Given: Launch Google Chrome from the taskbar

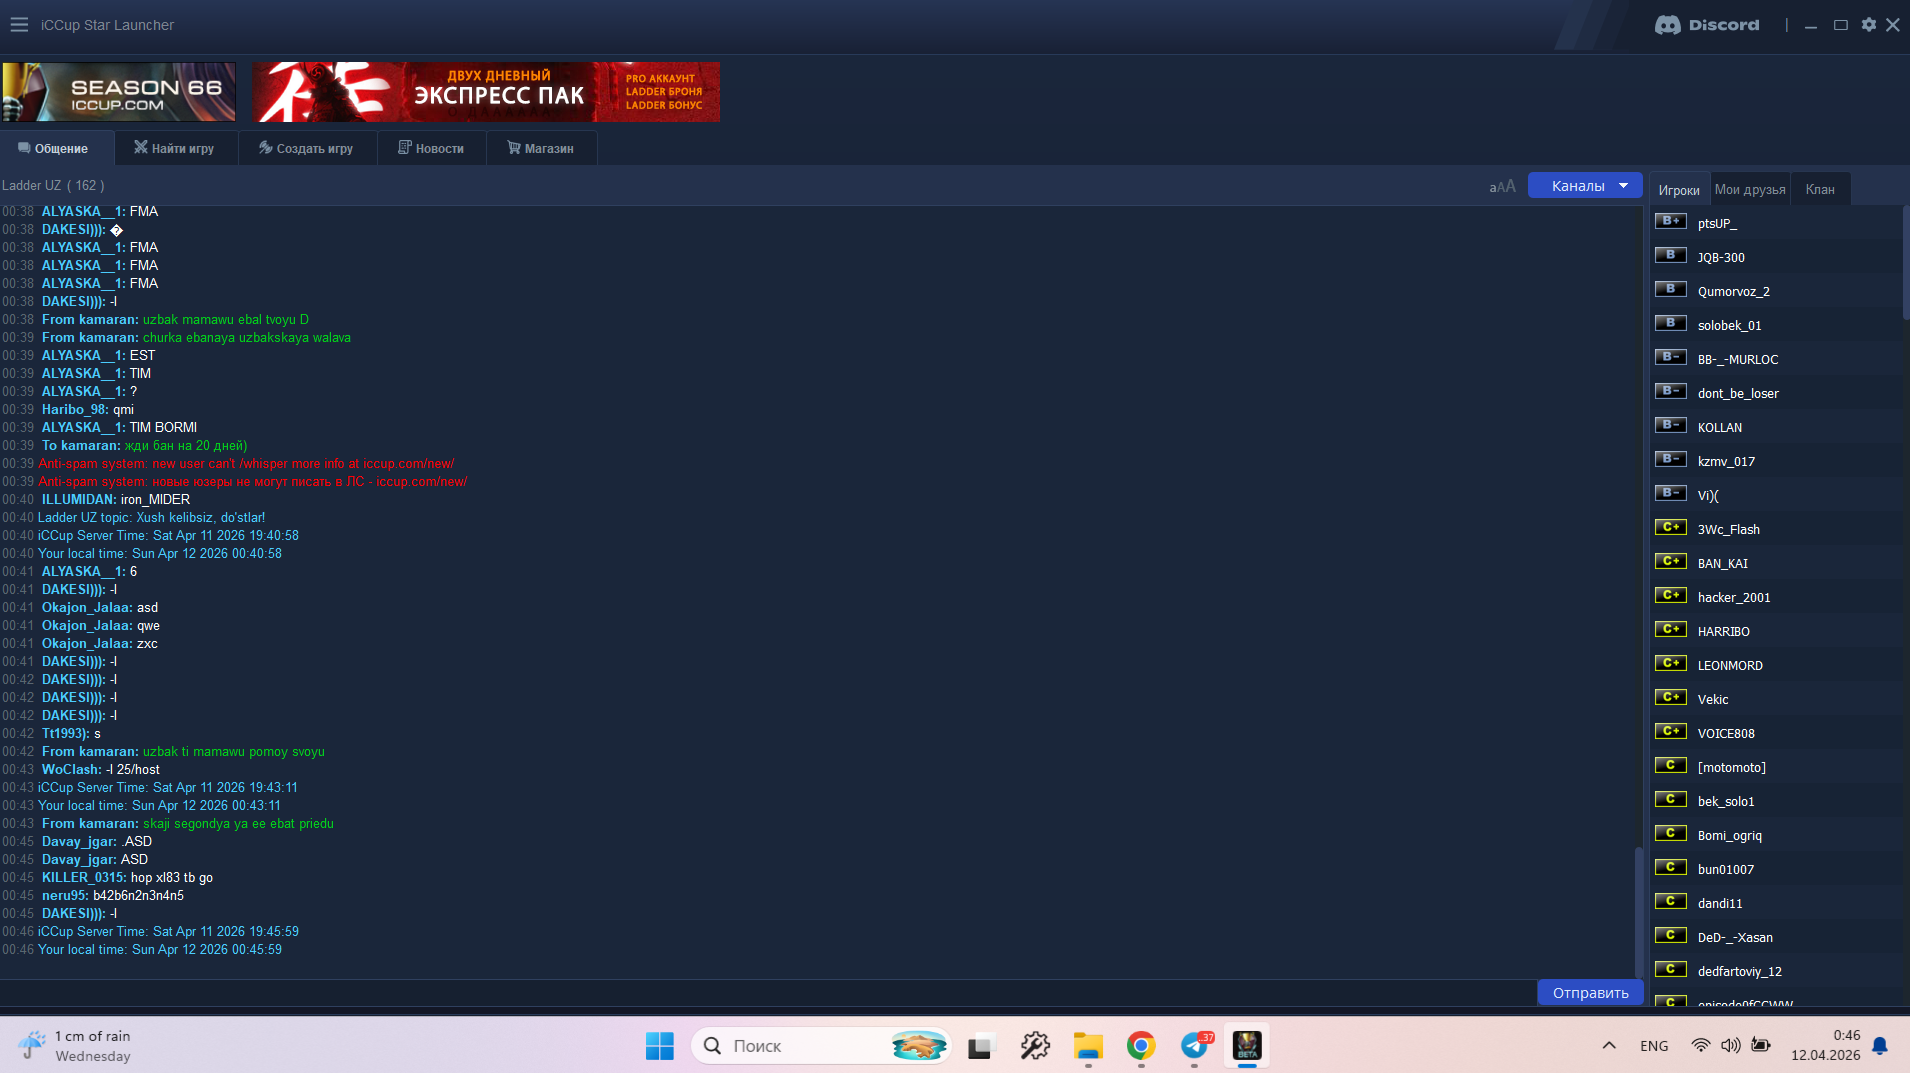Looking at the screenshot, I should coord(1141,1046).
